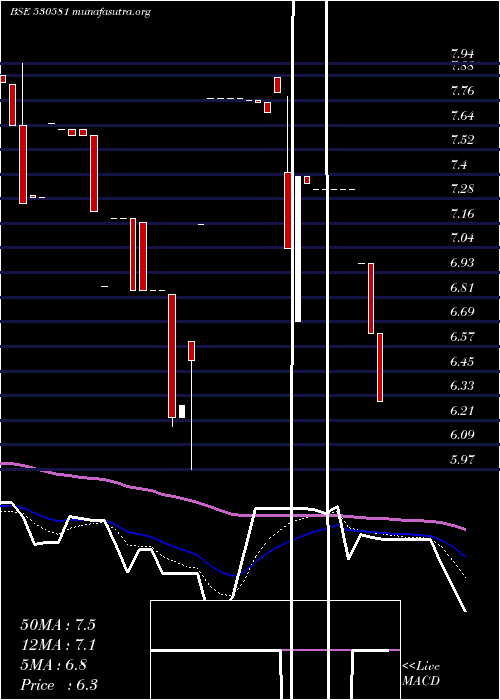Select the 7.4 price axis label

pyautogui.click(x=459, y=164)
